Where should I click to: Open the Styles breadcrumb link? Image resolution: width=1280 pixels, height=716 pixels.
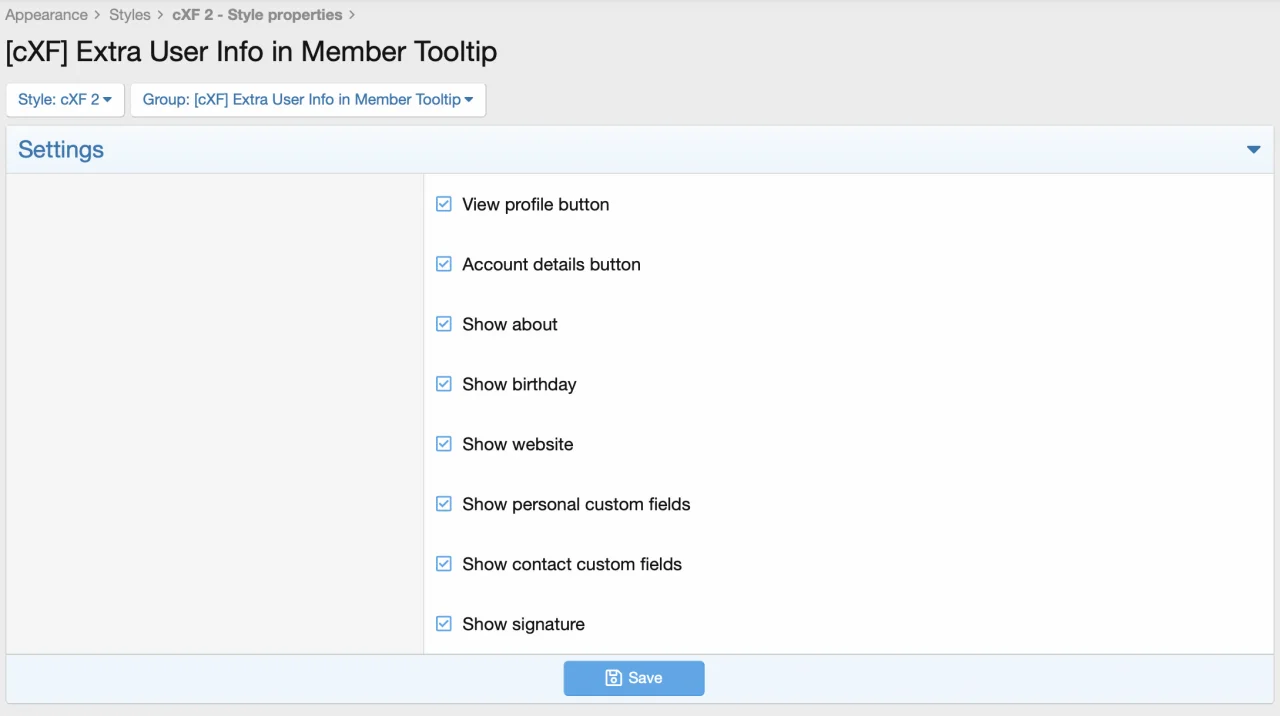click(129, 14)
